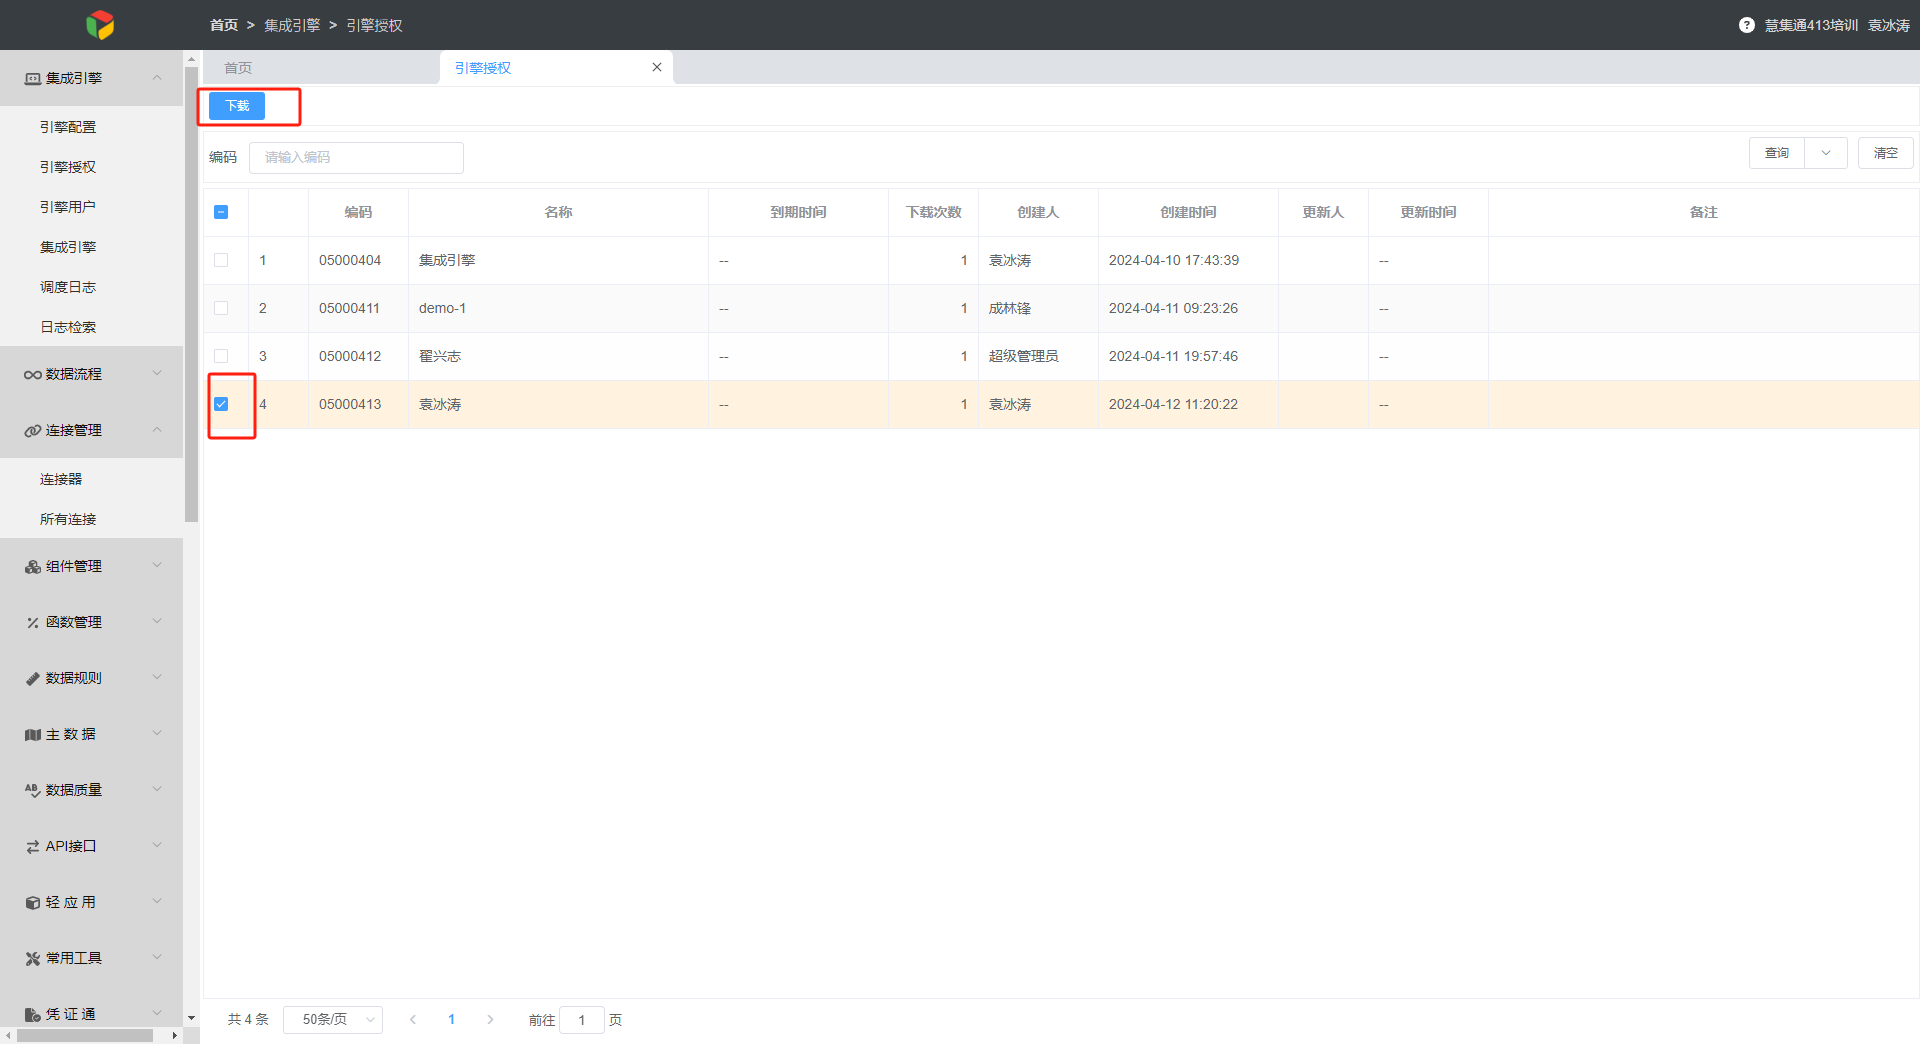Expand the API接口 menu group
Image resolution: width=1920 pixels, height=1044 pixels.
pyautogui.click(x=157, y=845)
